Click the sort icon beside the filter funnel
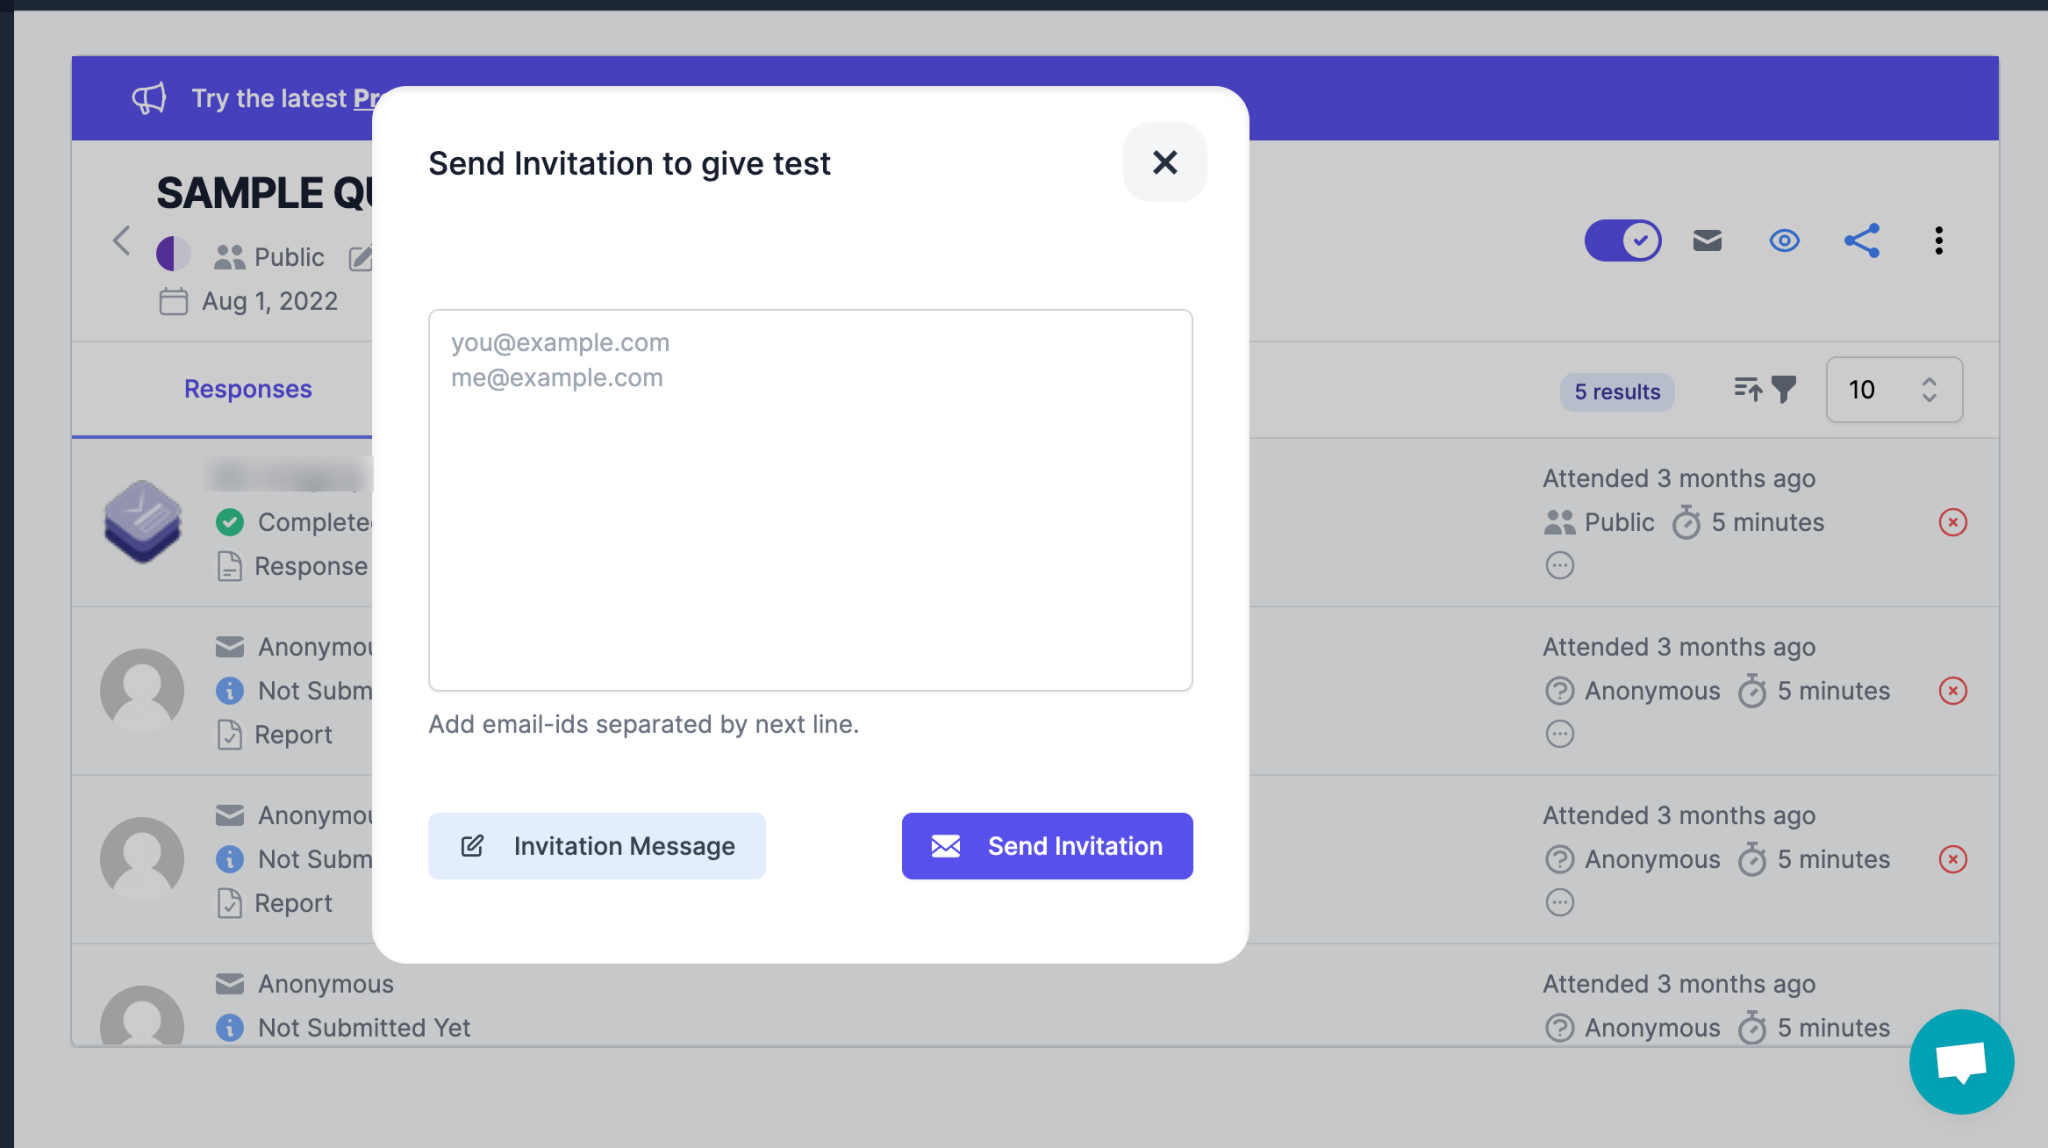Screen dimensions: 2048x1148 [1748, 390]
